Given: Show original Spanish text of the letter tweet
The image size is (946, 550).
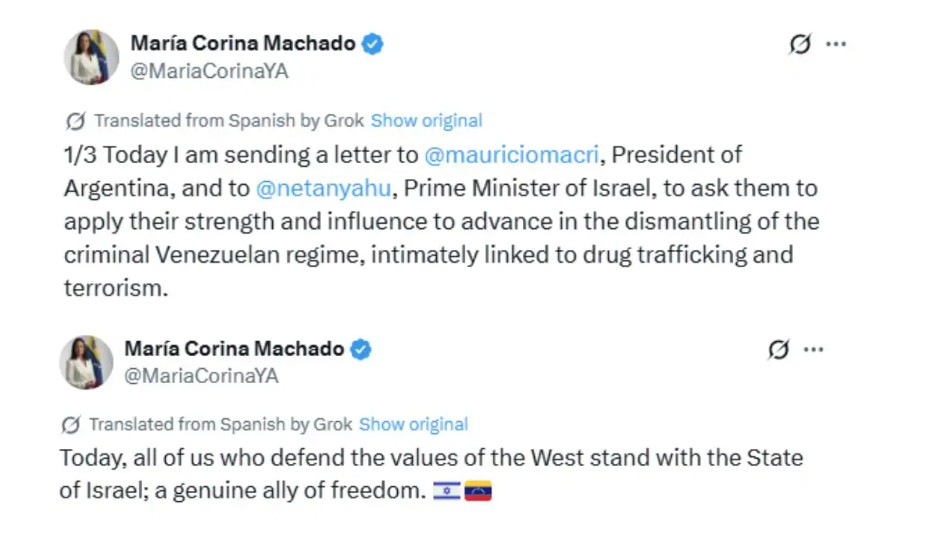Looking at the screenshot, I should pyautogui.click(x=426, y=121).
